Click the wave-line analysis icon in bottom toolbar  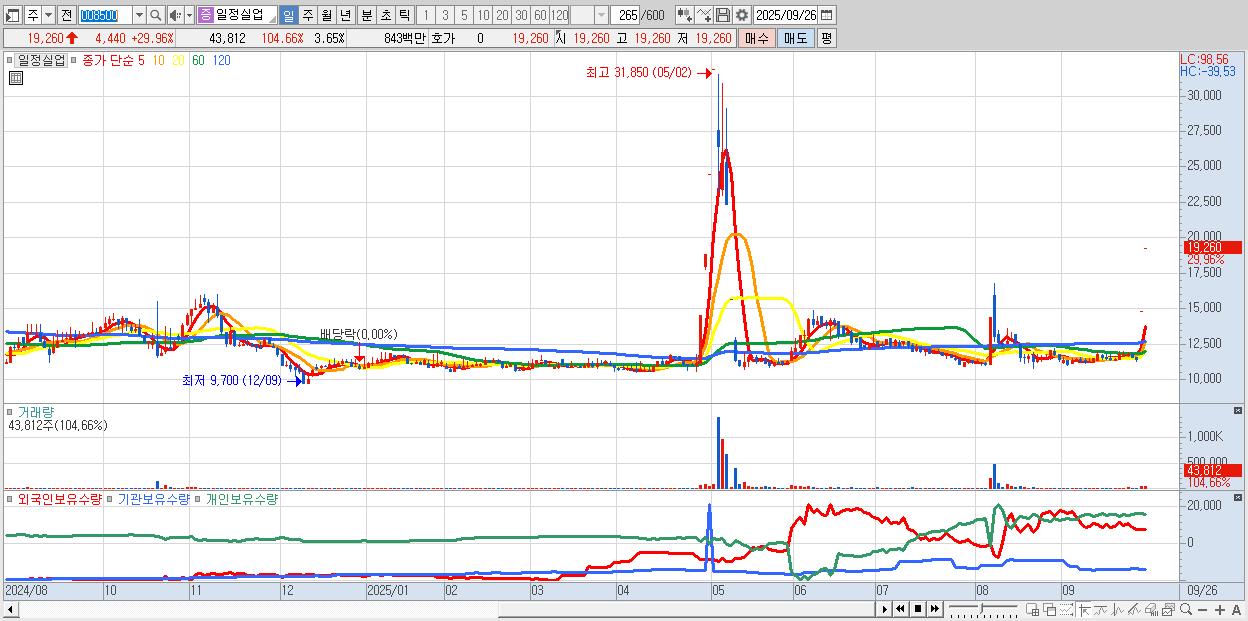point(1118,609)
